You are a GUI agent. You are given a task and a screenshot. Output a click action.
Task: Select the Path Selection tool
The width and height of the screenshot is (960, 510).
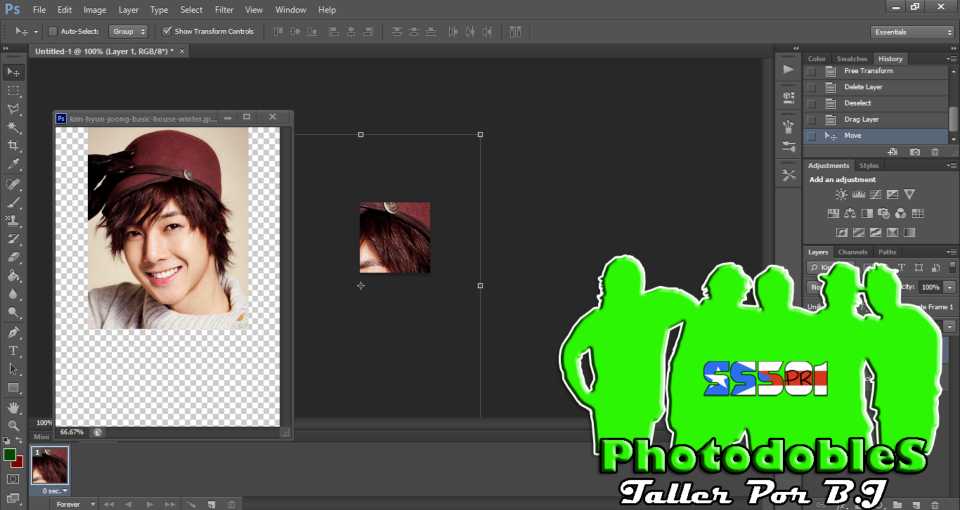(13, 369)
